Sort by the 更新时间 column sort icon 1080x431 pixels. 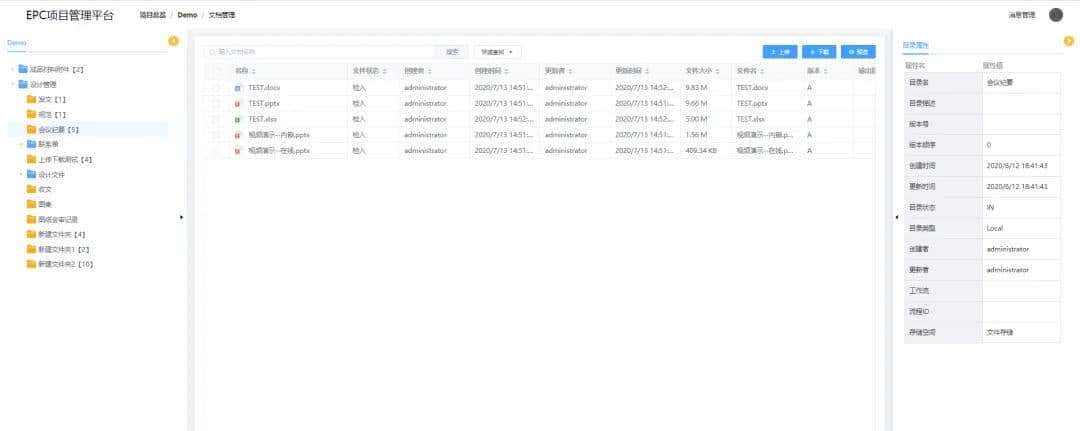pos(647,71)
